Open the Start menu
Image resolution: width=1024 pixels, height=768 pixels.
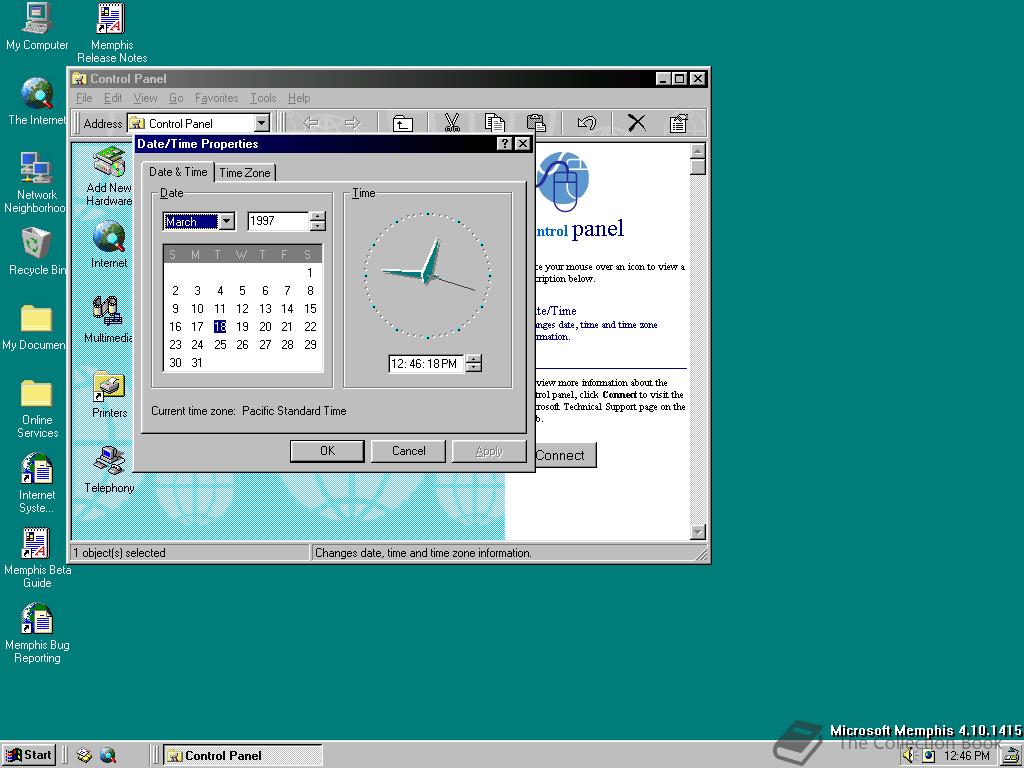tap(29, 756)
